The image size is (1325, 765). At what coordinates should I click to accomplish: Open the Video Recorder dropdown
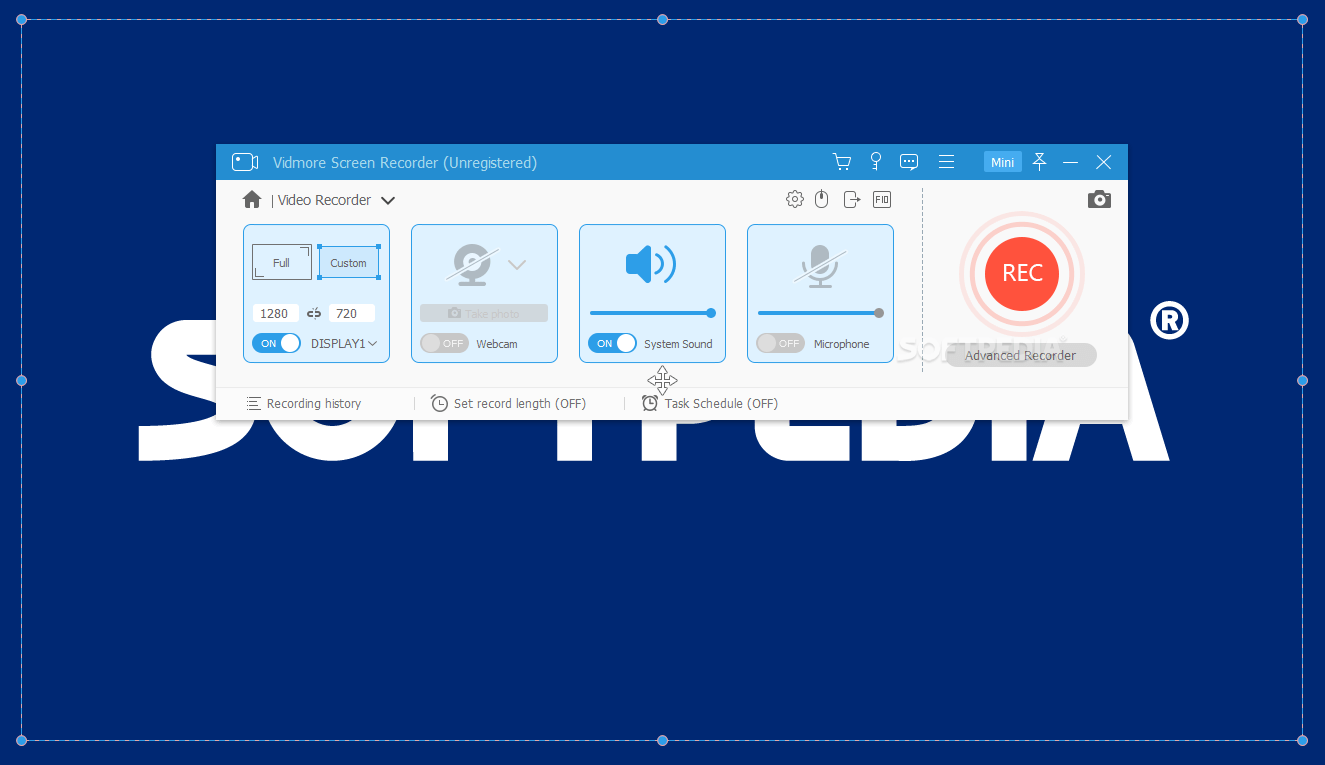point(388,200)
